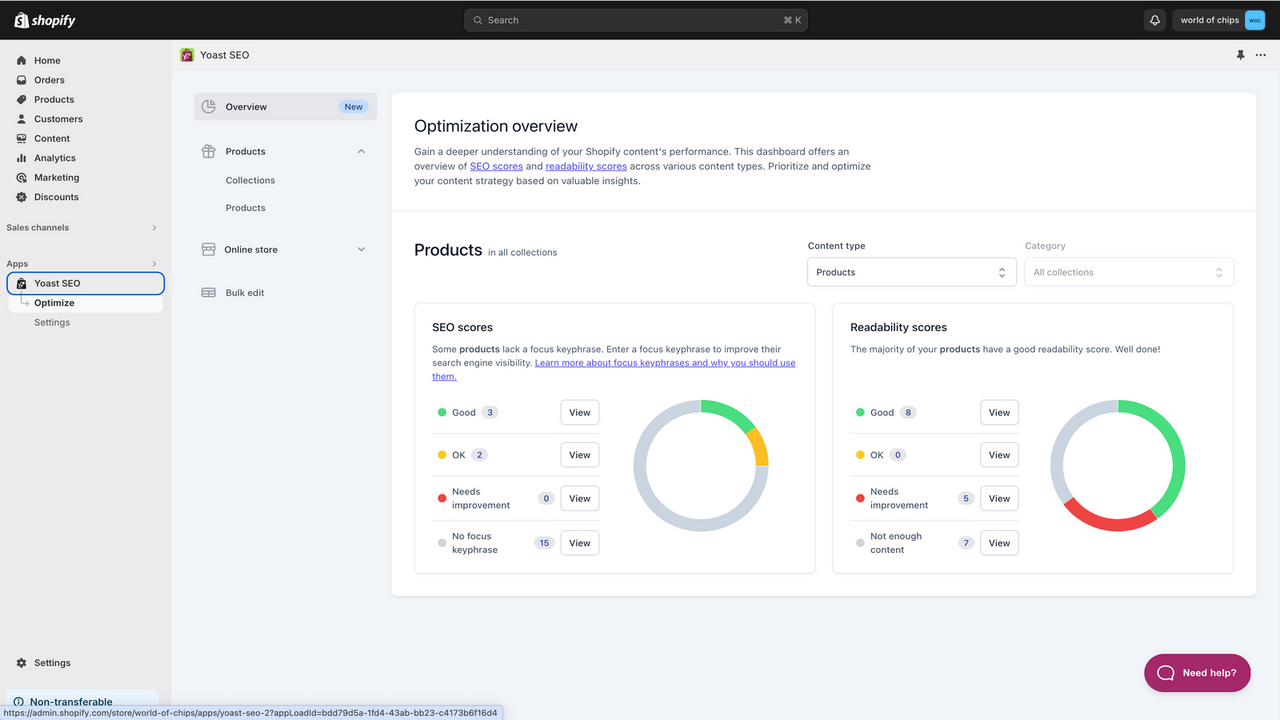Expand the Apps section chevron
Viewport: 1280px width, 720px height.
click(154, 264)
